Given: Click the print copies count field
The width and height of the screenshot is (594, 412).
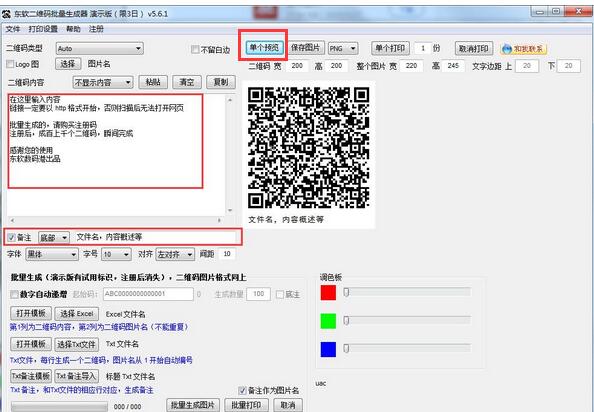Looking at the screenshot, I should pos(423,48).
